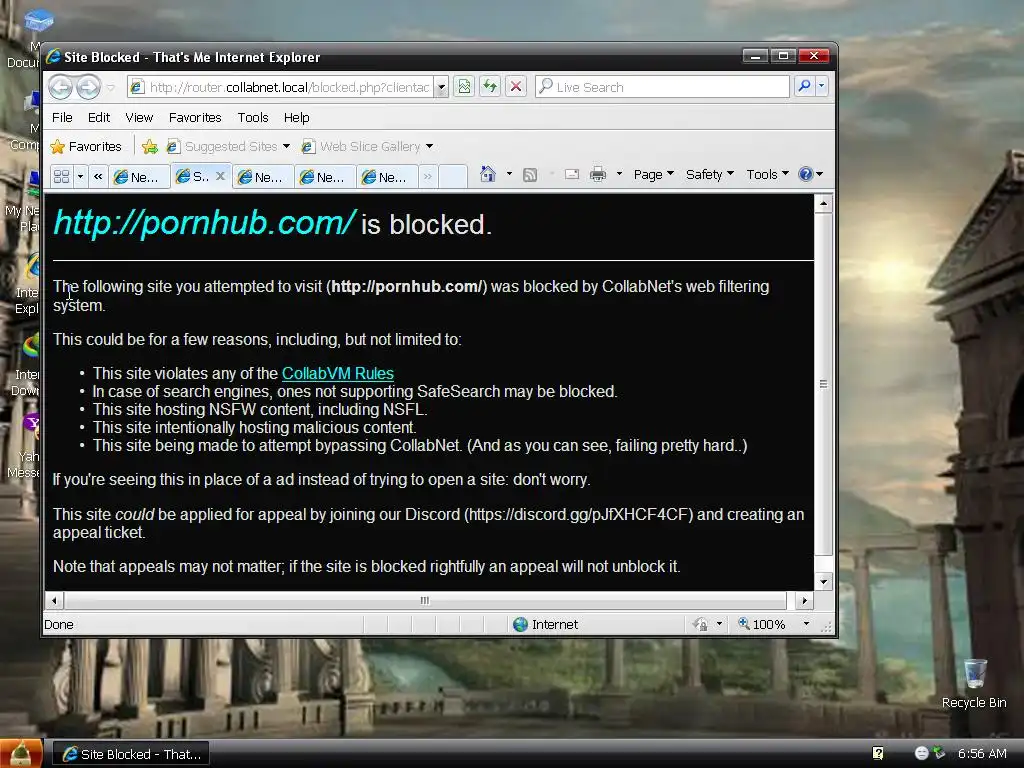The height and width of the screenshot is (768, 1024).
Task: Go back with the Back arrow button
Action: [x=61, y=87]
